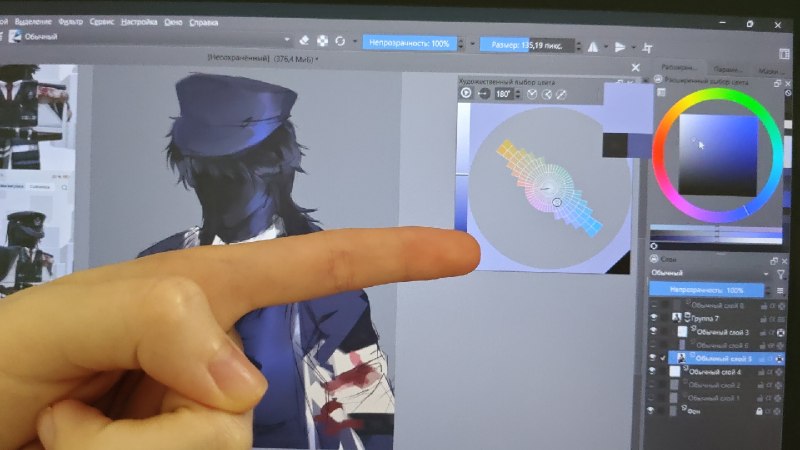Open the layer filter funnel icon
The height and width of the screenshot is (450, 800).
point(781,274)
